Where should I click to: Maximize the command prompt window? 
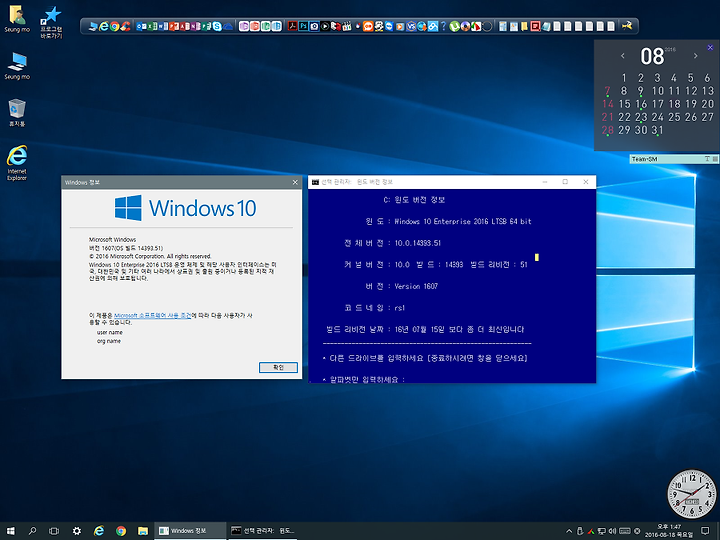pyautogui.click(x=565, y=182)
